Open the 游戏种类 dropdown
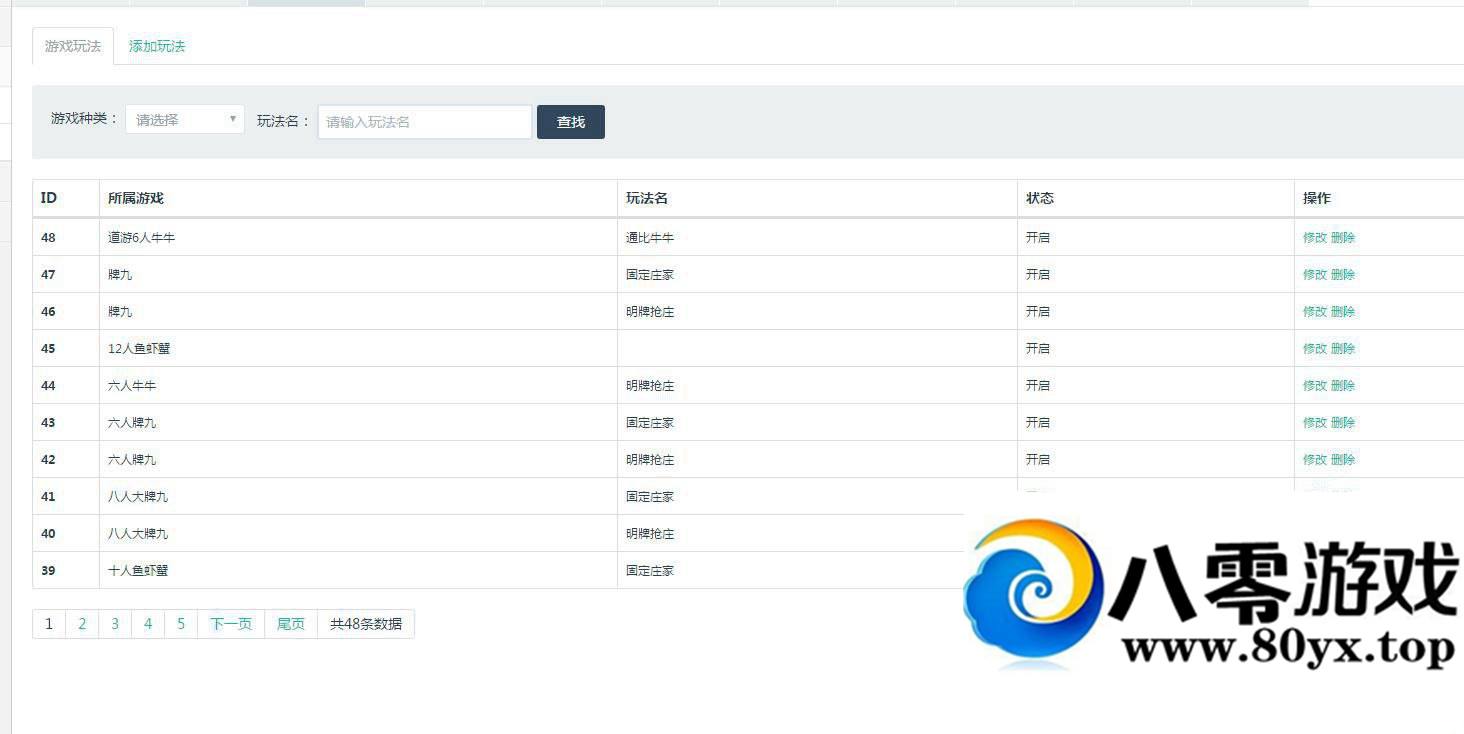1464x734 pixels. (x=185, y=120)
